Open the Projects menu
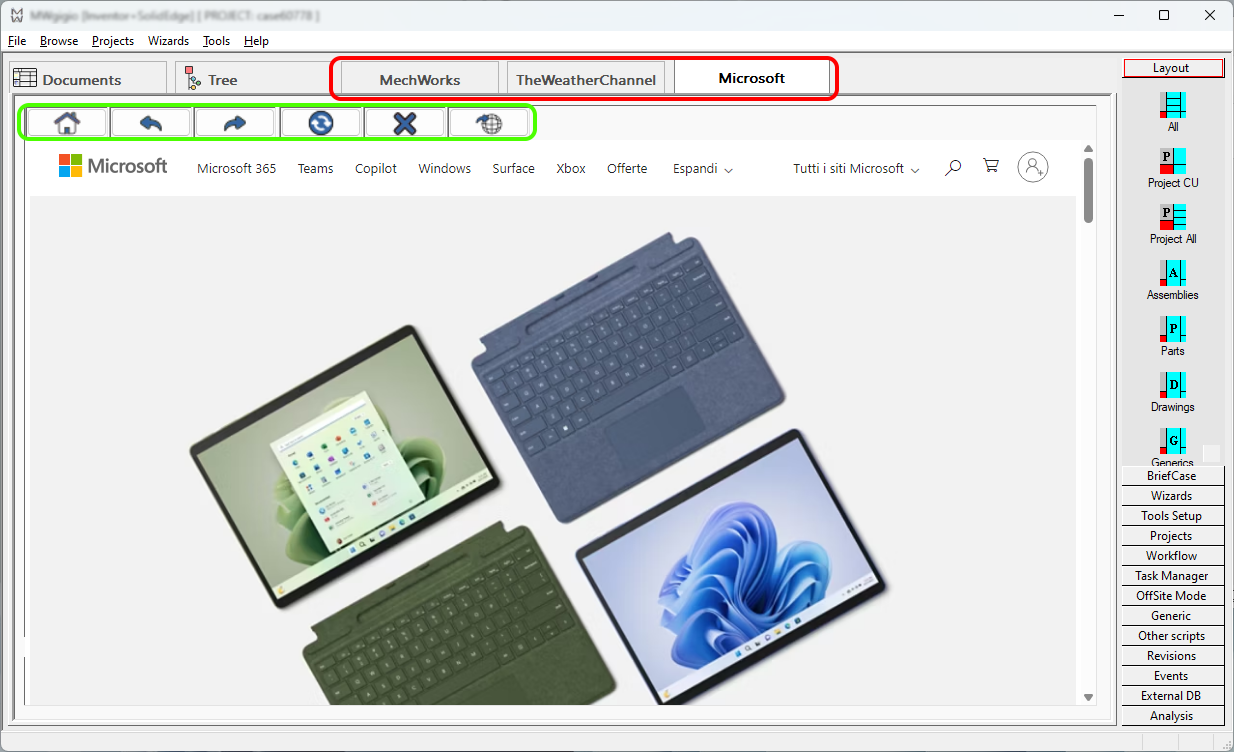This screenshot has height=752, width=1234. coord(113,41)
